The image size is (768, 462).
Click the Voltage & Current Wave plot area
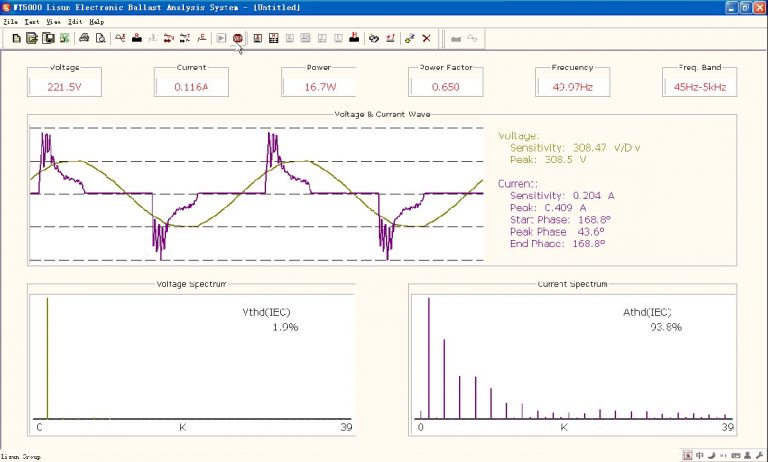[257, 194]
